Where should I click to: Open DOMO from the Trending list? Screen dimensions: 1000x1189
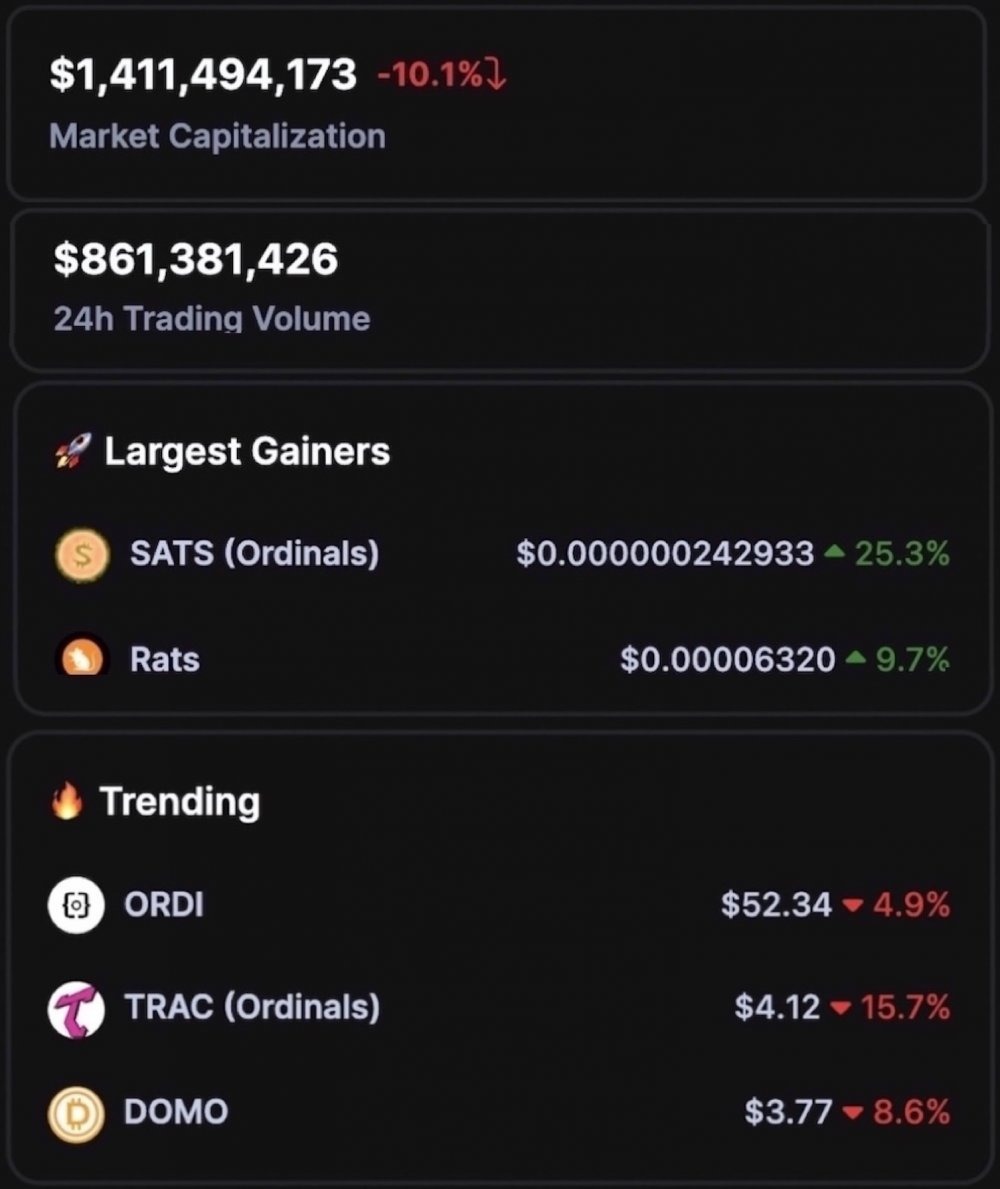tap(176, 1112)
